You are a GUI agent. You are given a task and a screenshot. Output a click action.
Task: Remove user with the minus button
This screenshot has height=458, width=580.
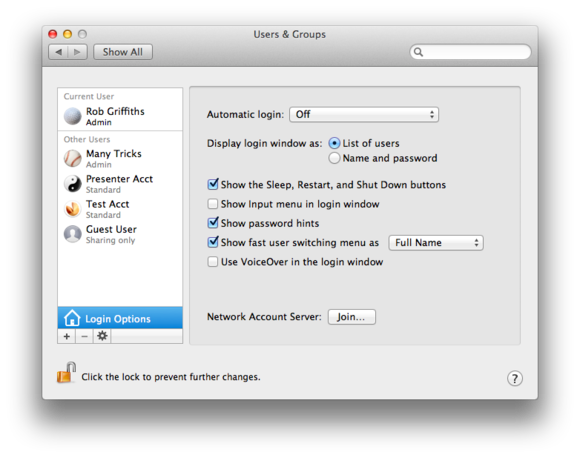click(x=84, y=336)
